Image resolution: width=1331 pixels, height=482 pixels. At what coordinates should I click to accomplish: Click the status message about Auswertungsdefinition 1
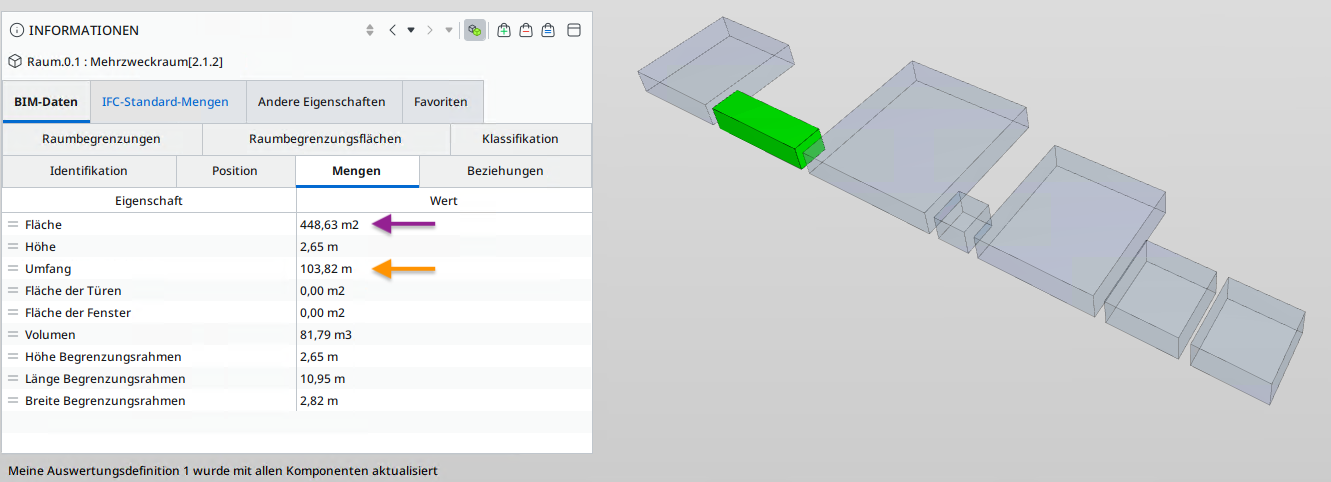click(222, 469)
